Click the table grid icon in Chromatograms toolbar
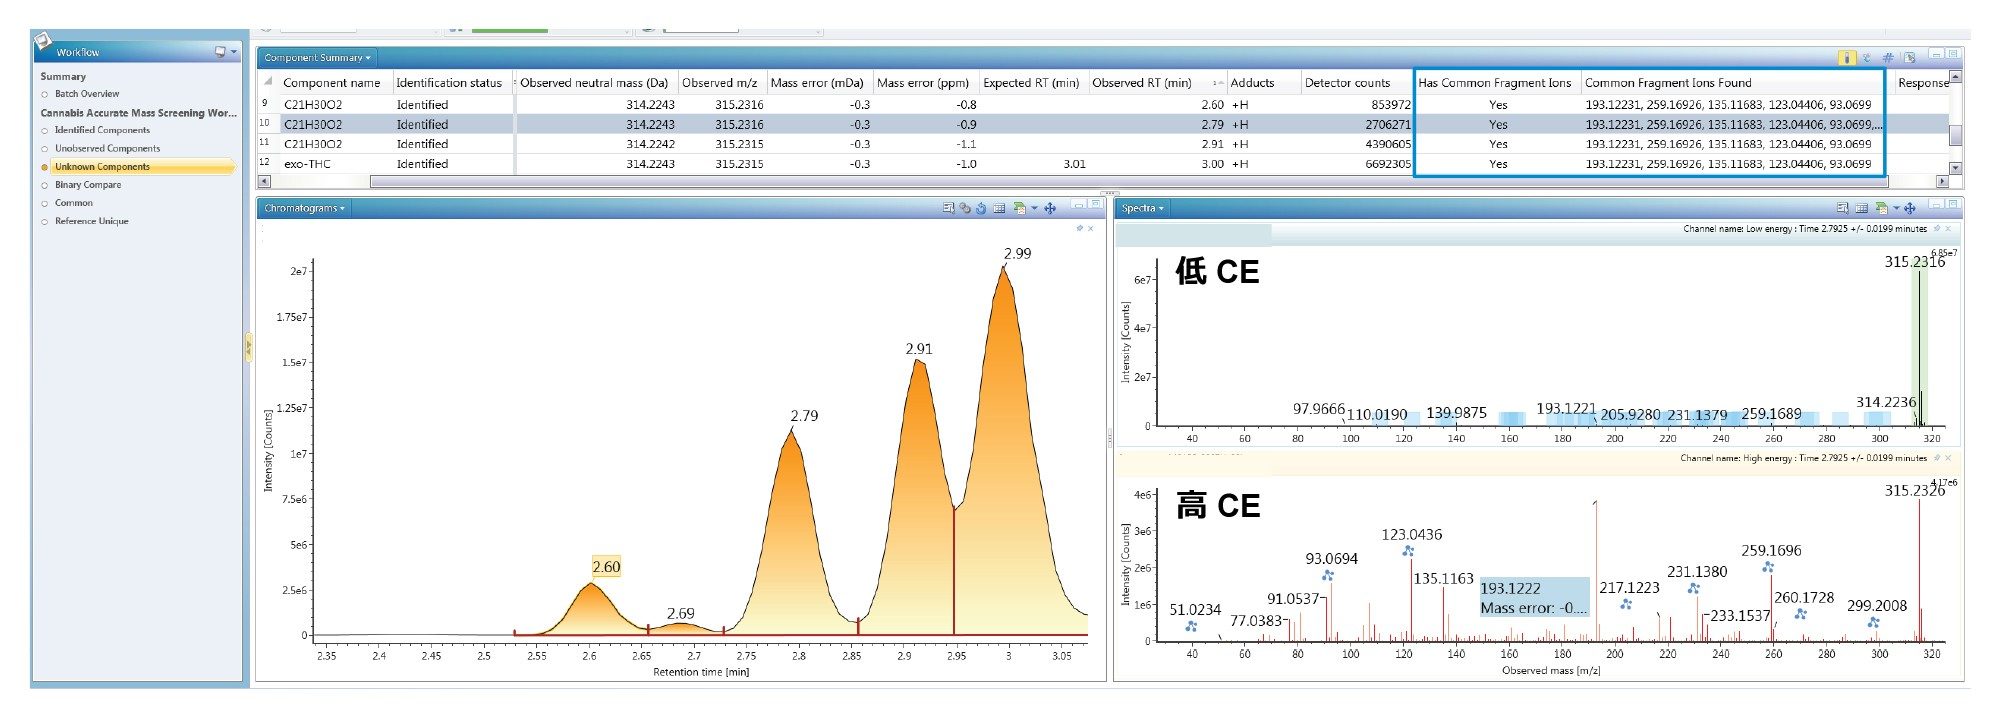This screenshot has width=2000, height=716. point(999,208)
